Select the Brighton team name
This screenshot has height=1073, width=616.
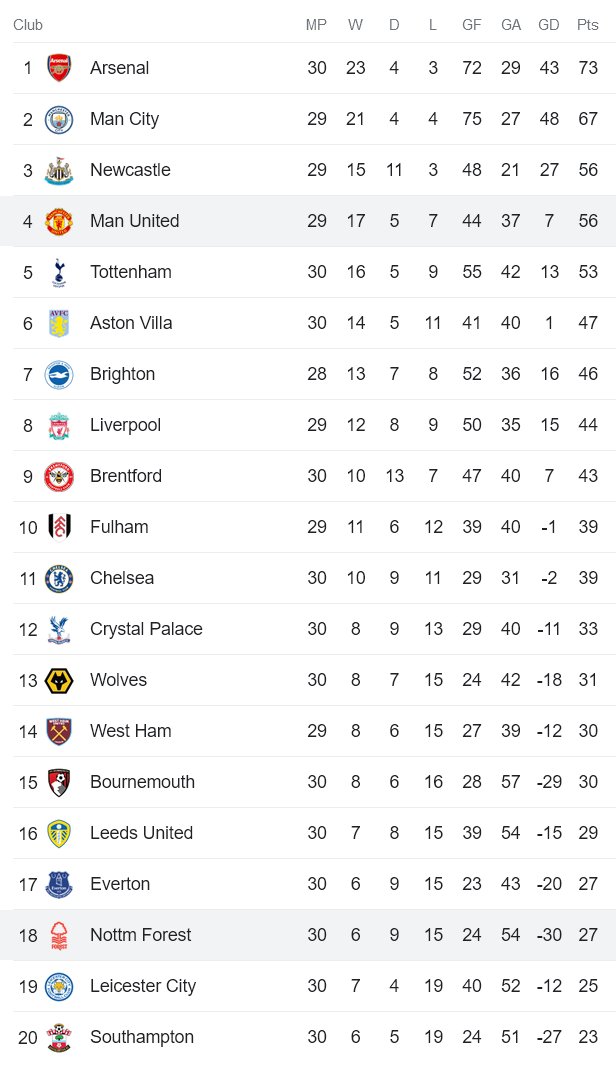(x=122, y=374)
